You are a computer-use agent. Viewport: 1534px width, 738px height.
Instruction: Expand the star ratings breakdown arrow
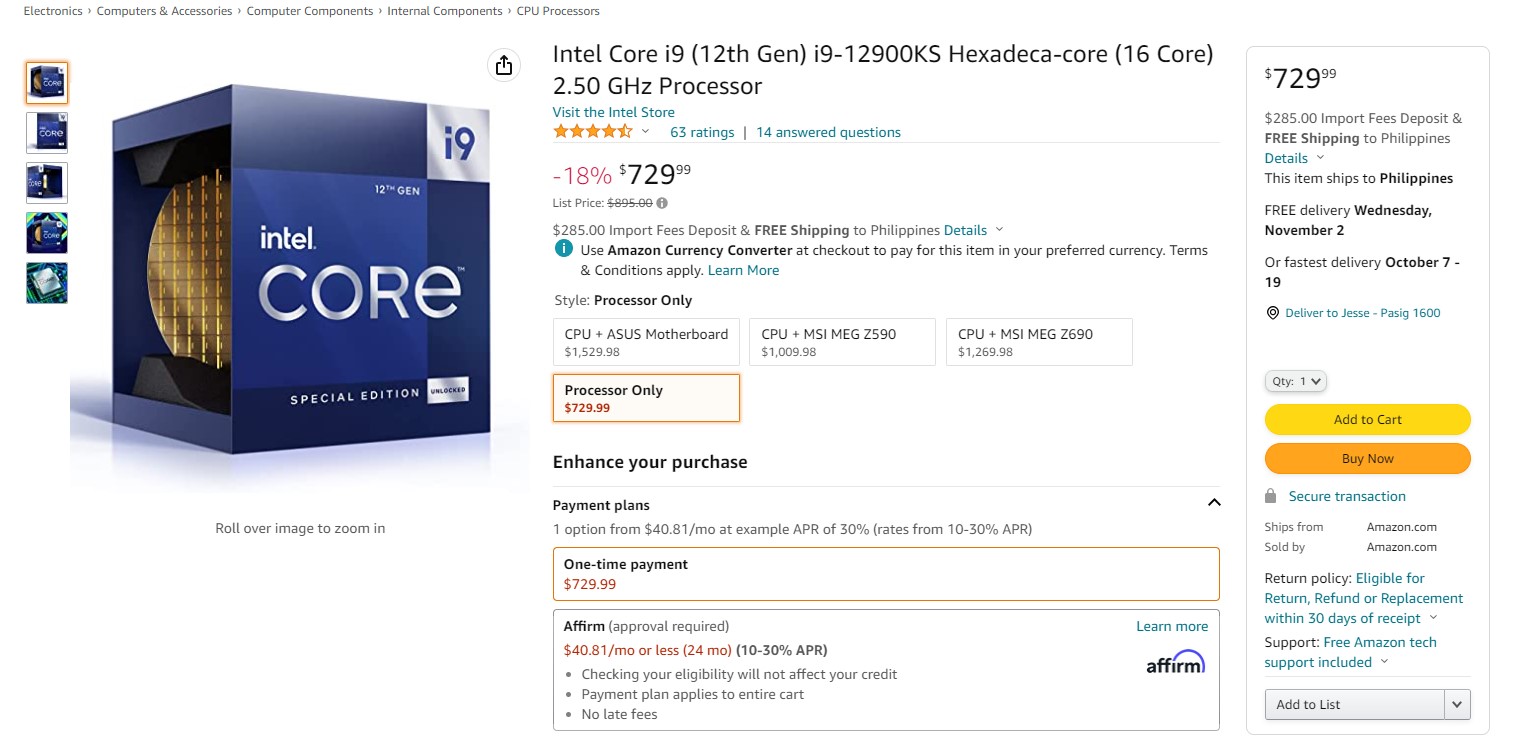point(645,132)
